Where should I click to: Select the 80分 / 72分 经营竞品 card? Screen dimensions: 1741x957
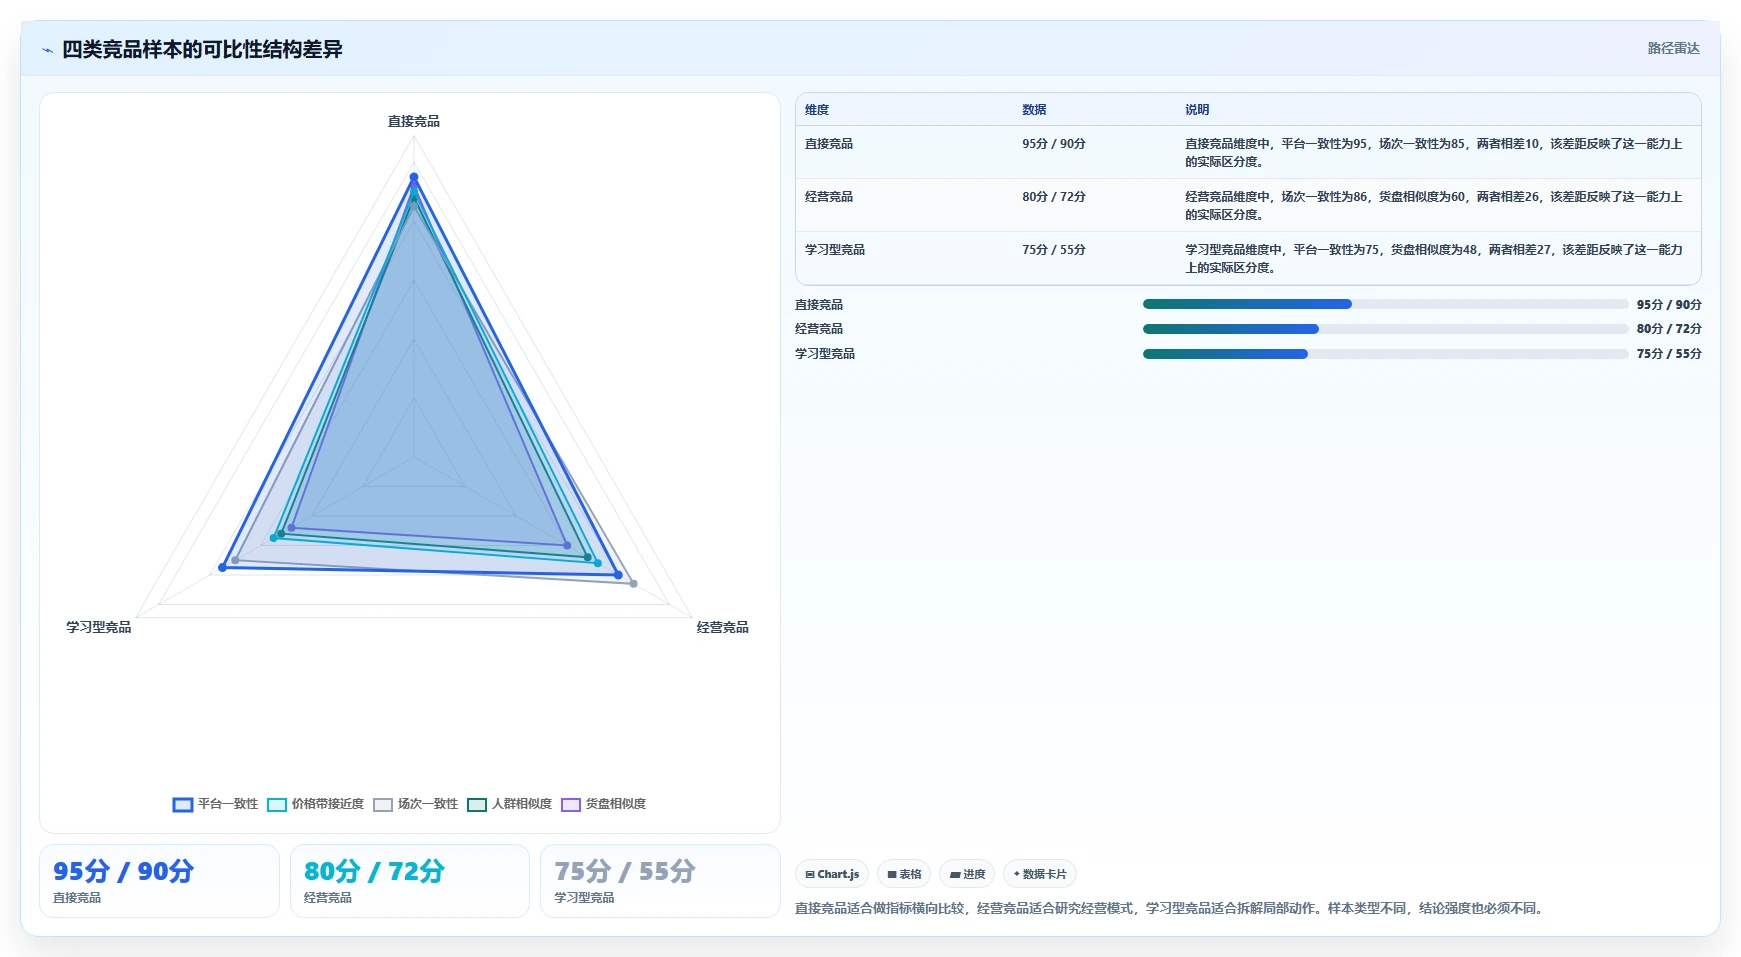click(x=409, y=881)
